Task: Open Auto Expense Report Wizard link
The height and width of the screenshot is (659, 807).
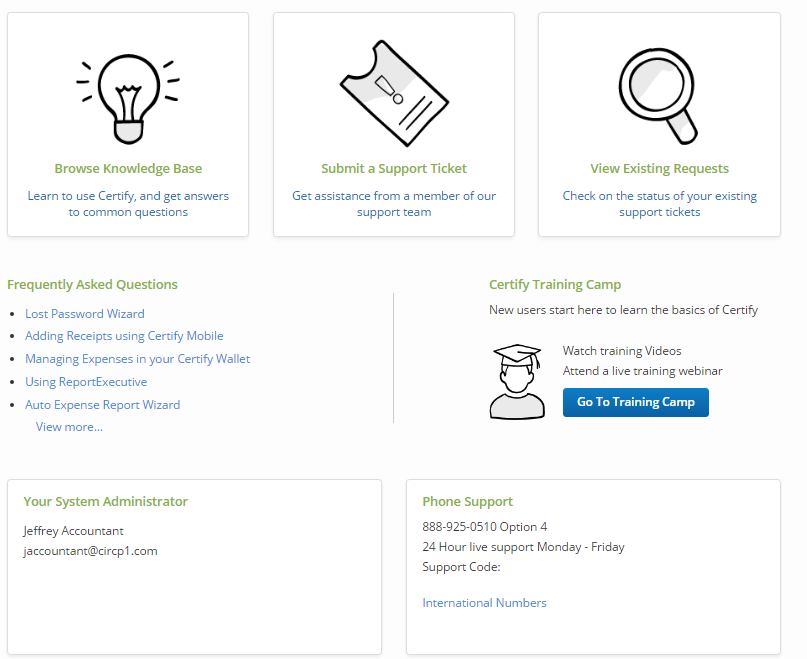Action: tap(102, 405)
